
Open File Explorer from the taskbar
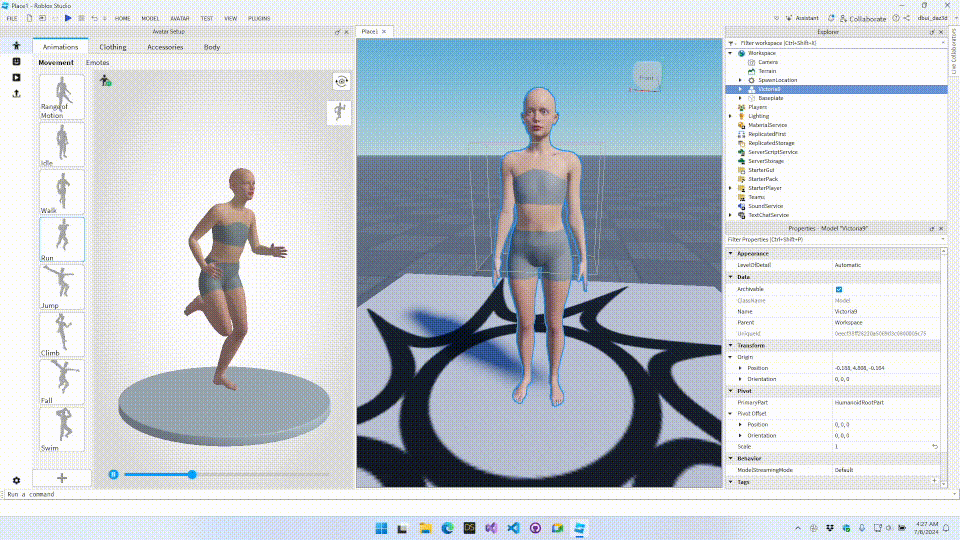(426, 528)
